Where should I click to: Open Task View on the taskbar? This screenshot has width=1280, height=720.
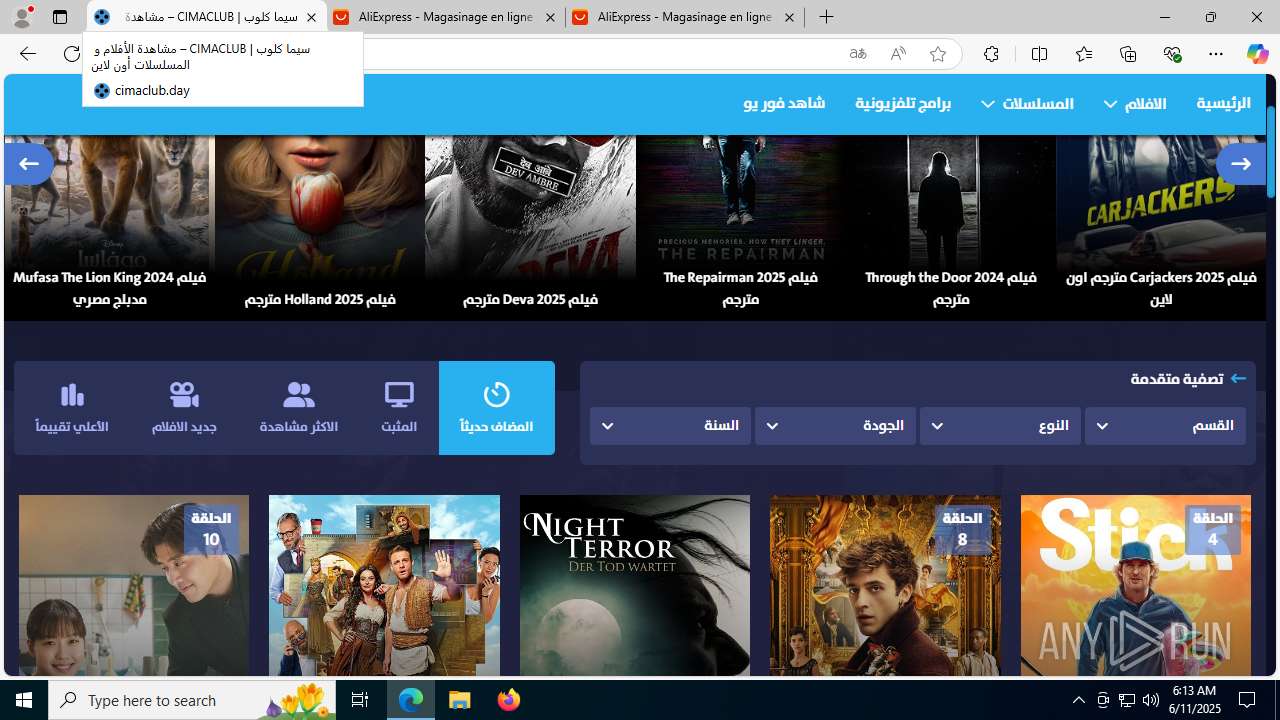click(360, 700)
